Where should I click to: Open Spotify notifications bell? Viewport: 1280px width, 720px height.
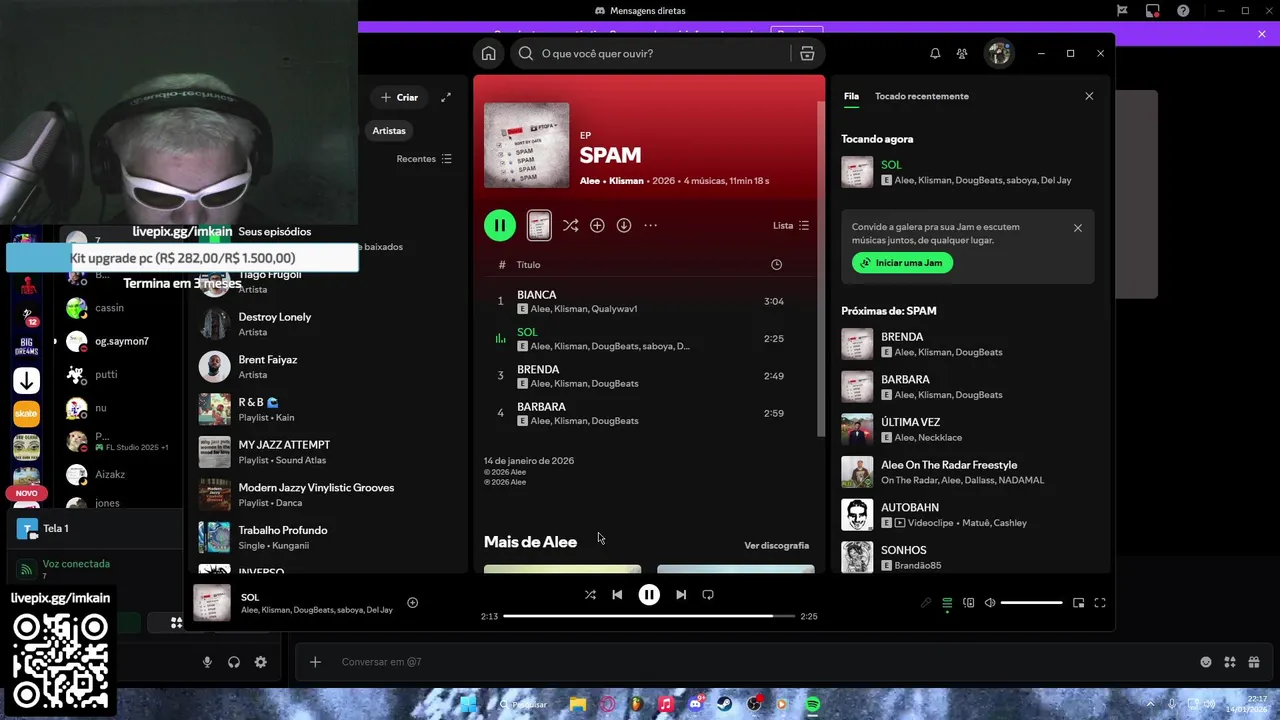[935, 53]
